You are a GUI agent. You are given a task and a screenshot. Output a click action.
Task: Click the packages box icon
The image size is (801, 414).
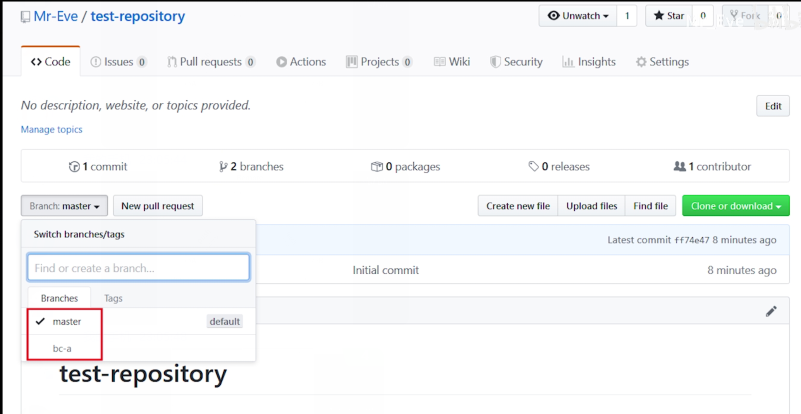point(377,167)
